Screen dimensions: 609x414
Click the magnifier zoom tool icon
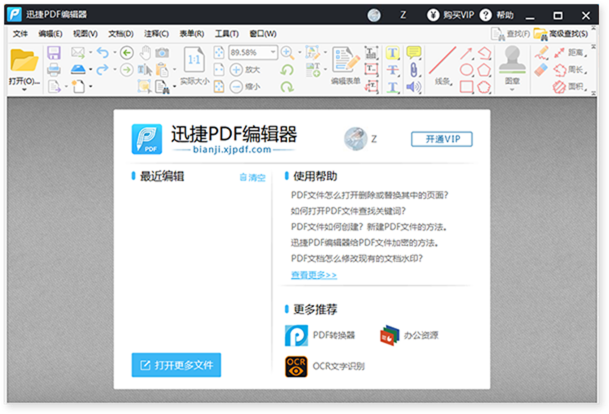(287, 52)
